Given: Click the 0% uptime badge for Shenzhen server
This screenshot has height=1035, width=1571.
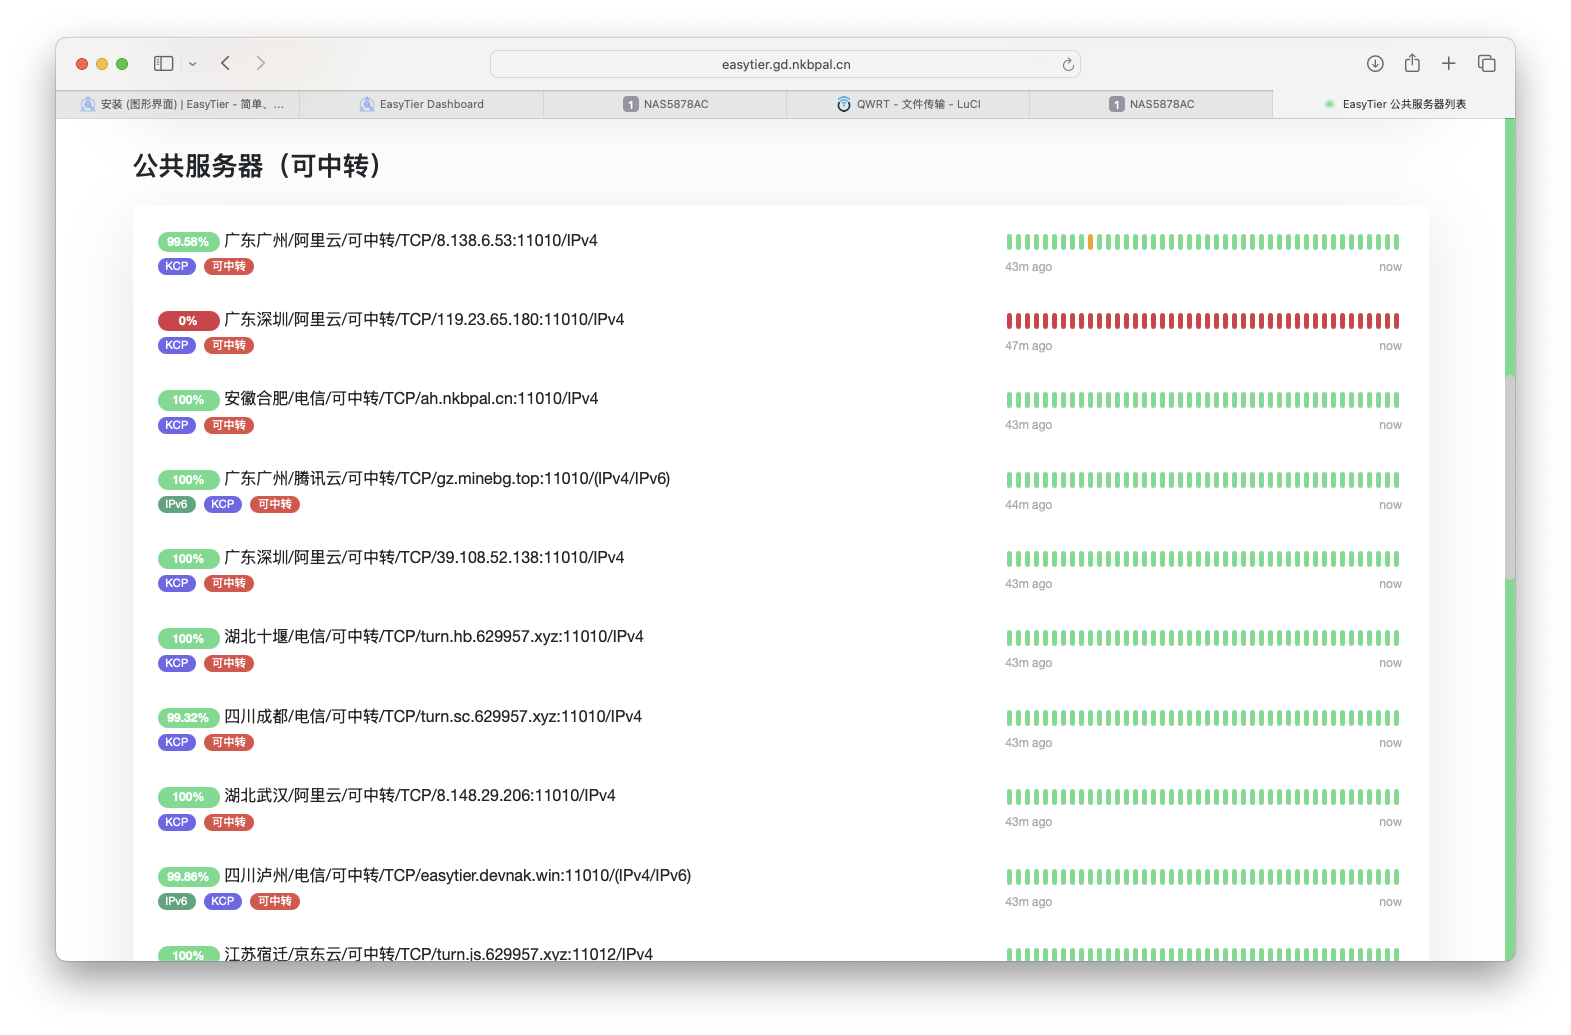Looking at the screenshot, I should tap(188, 321).
